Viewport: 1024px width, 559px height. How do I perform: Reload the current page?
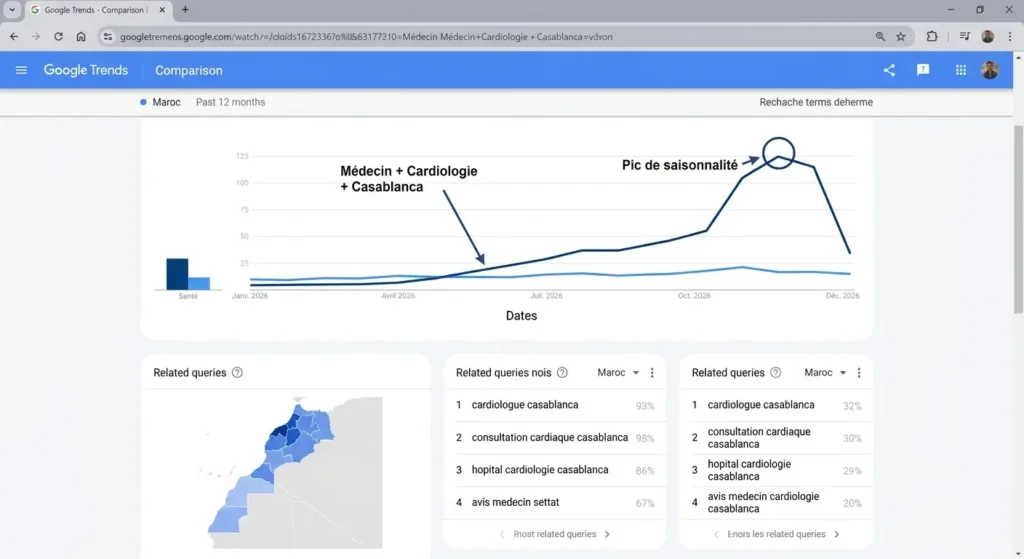click(x=58, y=37)
